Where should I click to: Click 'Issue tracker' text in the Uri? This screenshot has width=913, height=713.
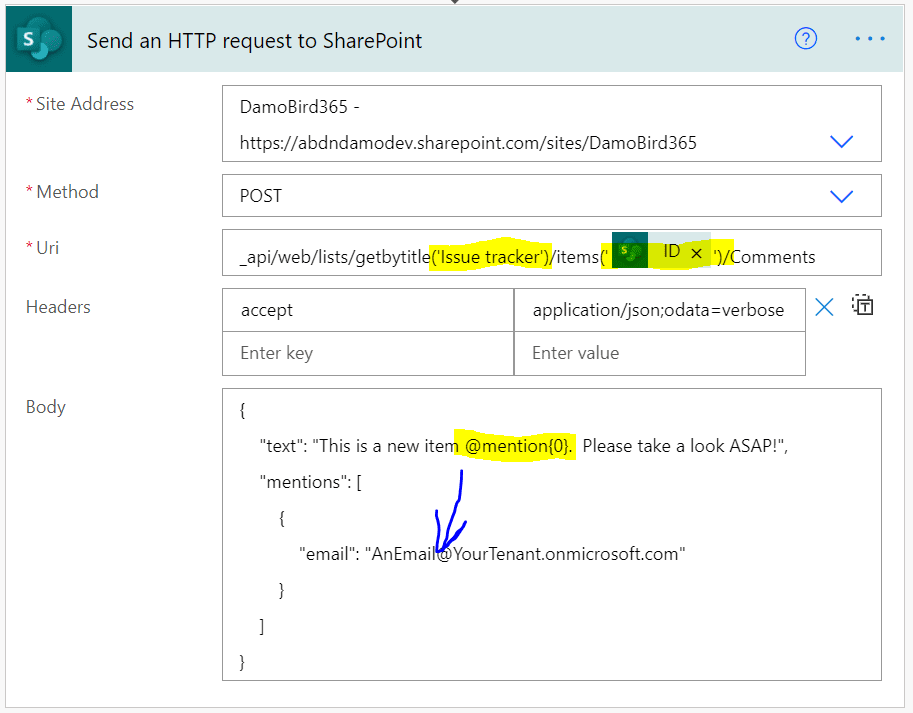490,257
